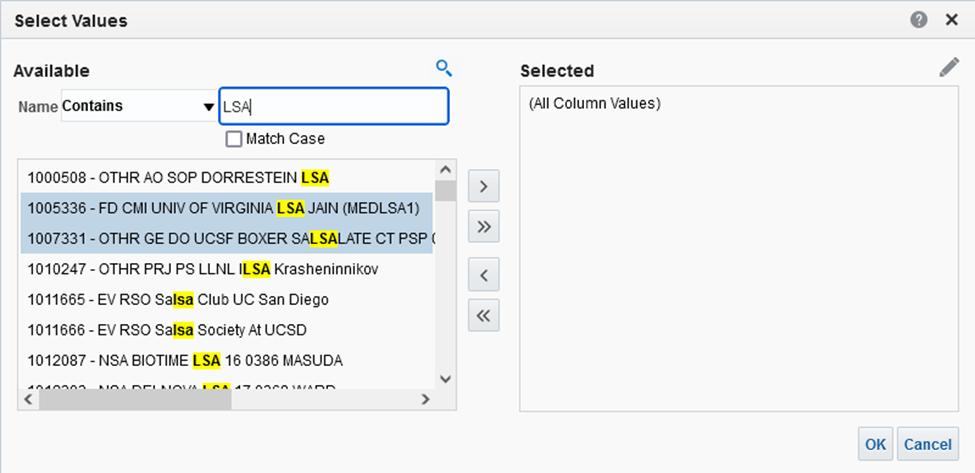Click the pencil edit icon above Selected
The width and height of the screenshot is (975, 473).
pos(948,68)
